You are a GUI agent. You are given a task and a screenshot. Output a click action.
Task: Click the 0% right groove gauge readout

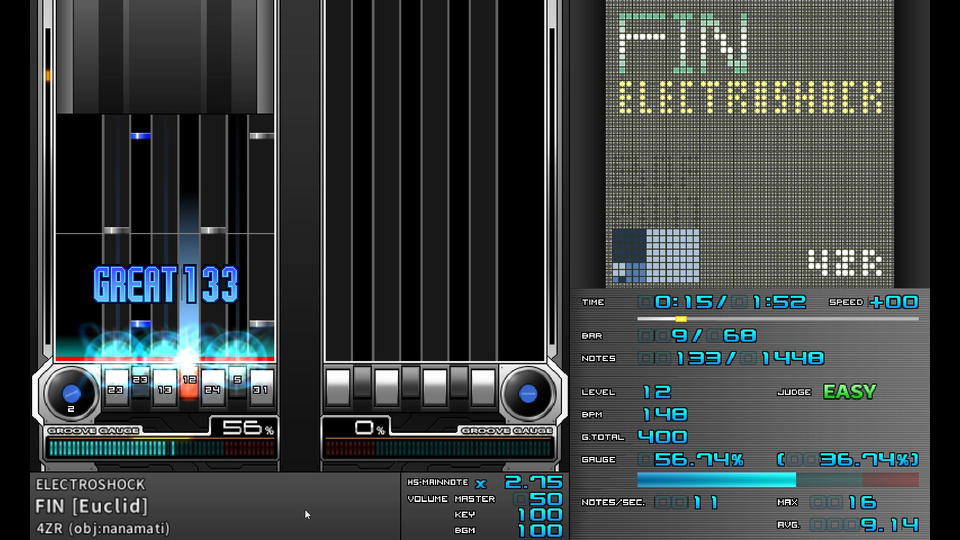[370, 428]
